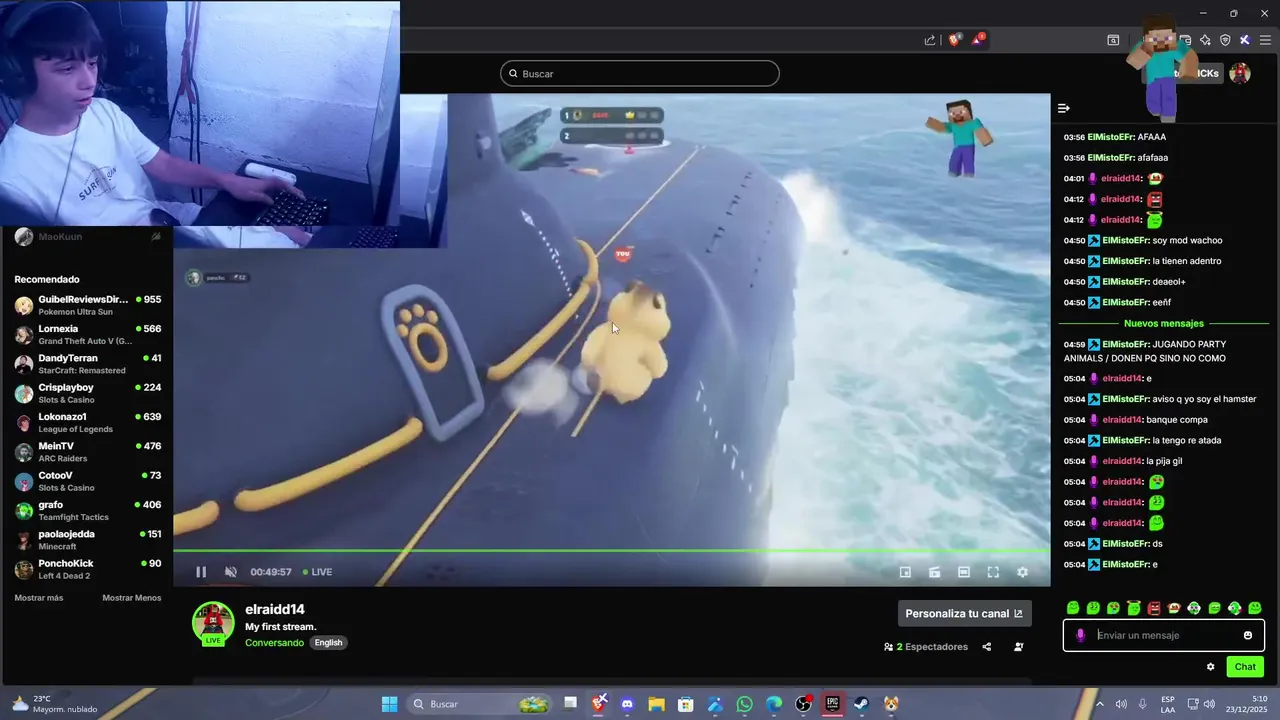
Task: Open elraidd14 channel avatar
Action: pyautogui.click(x=213, y=623)
